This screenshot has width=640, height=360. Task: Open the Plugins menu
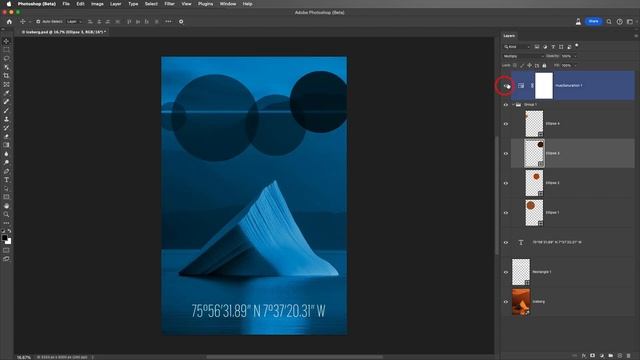[205, 4]
